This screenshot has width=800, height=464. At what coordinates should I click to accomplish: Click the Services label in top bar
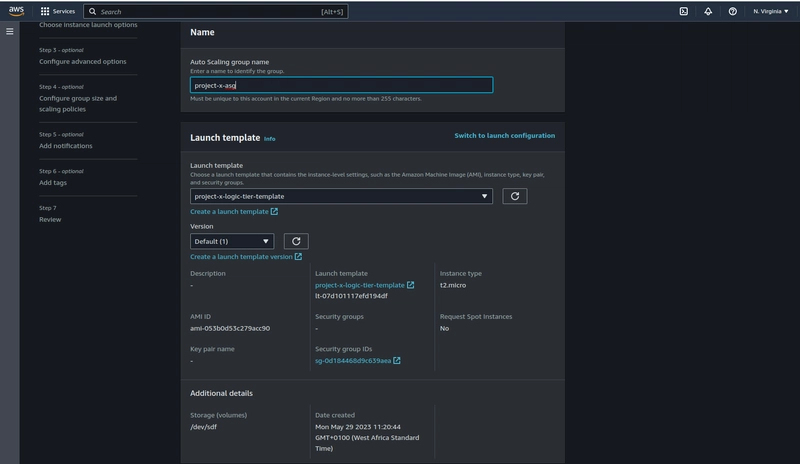coord(64,11)
